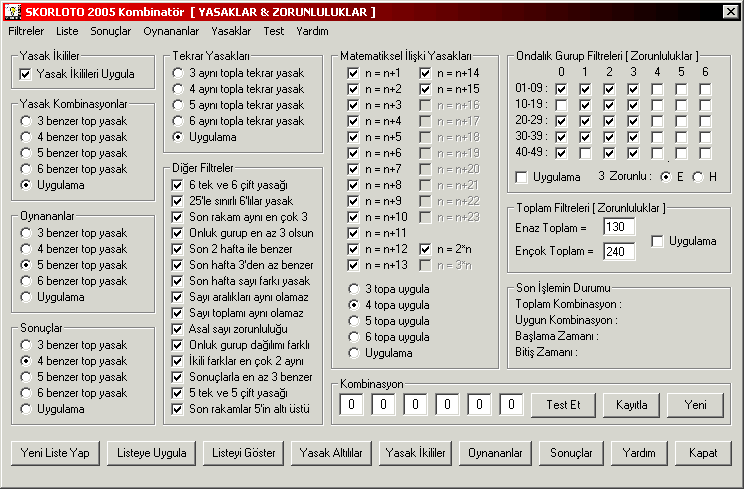Click the Yasak İkililer bottom button
The height and width of the screenshot is (489, 744).
click(416, 453)
